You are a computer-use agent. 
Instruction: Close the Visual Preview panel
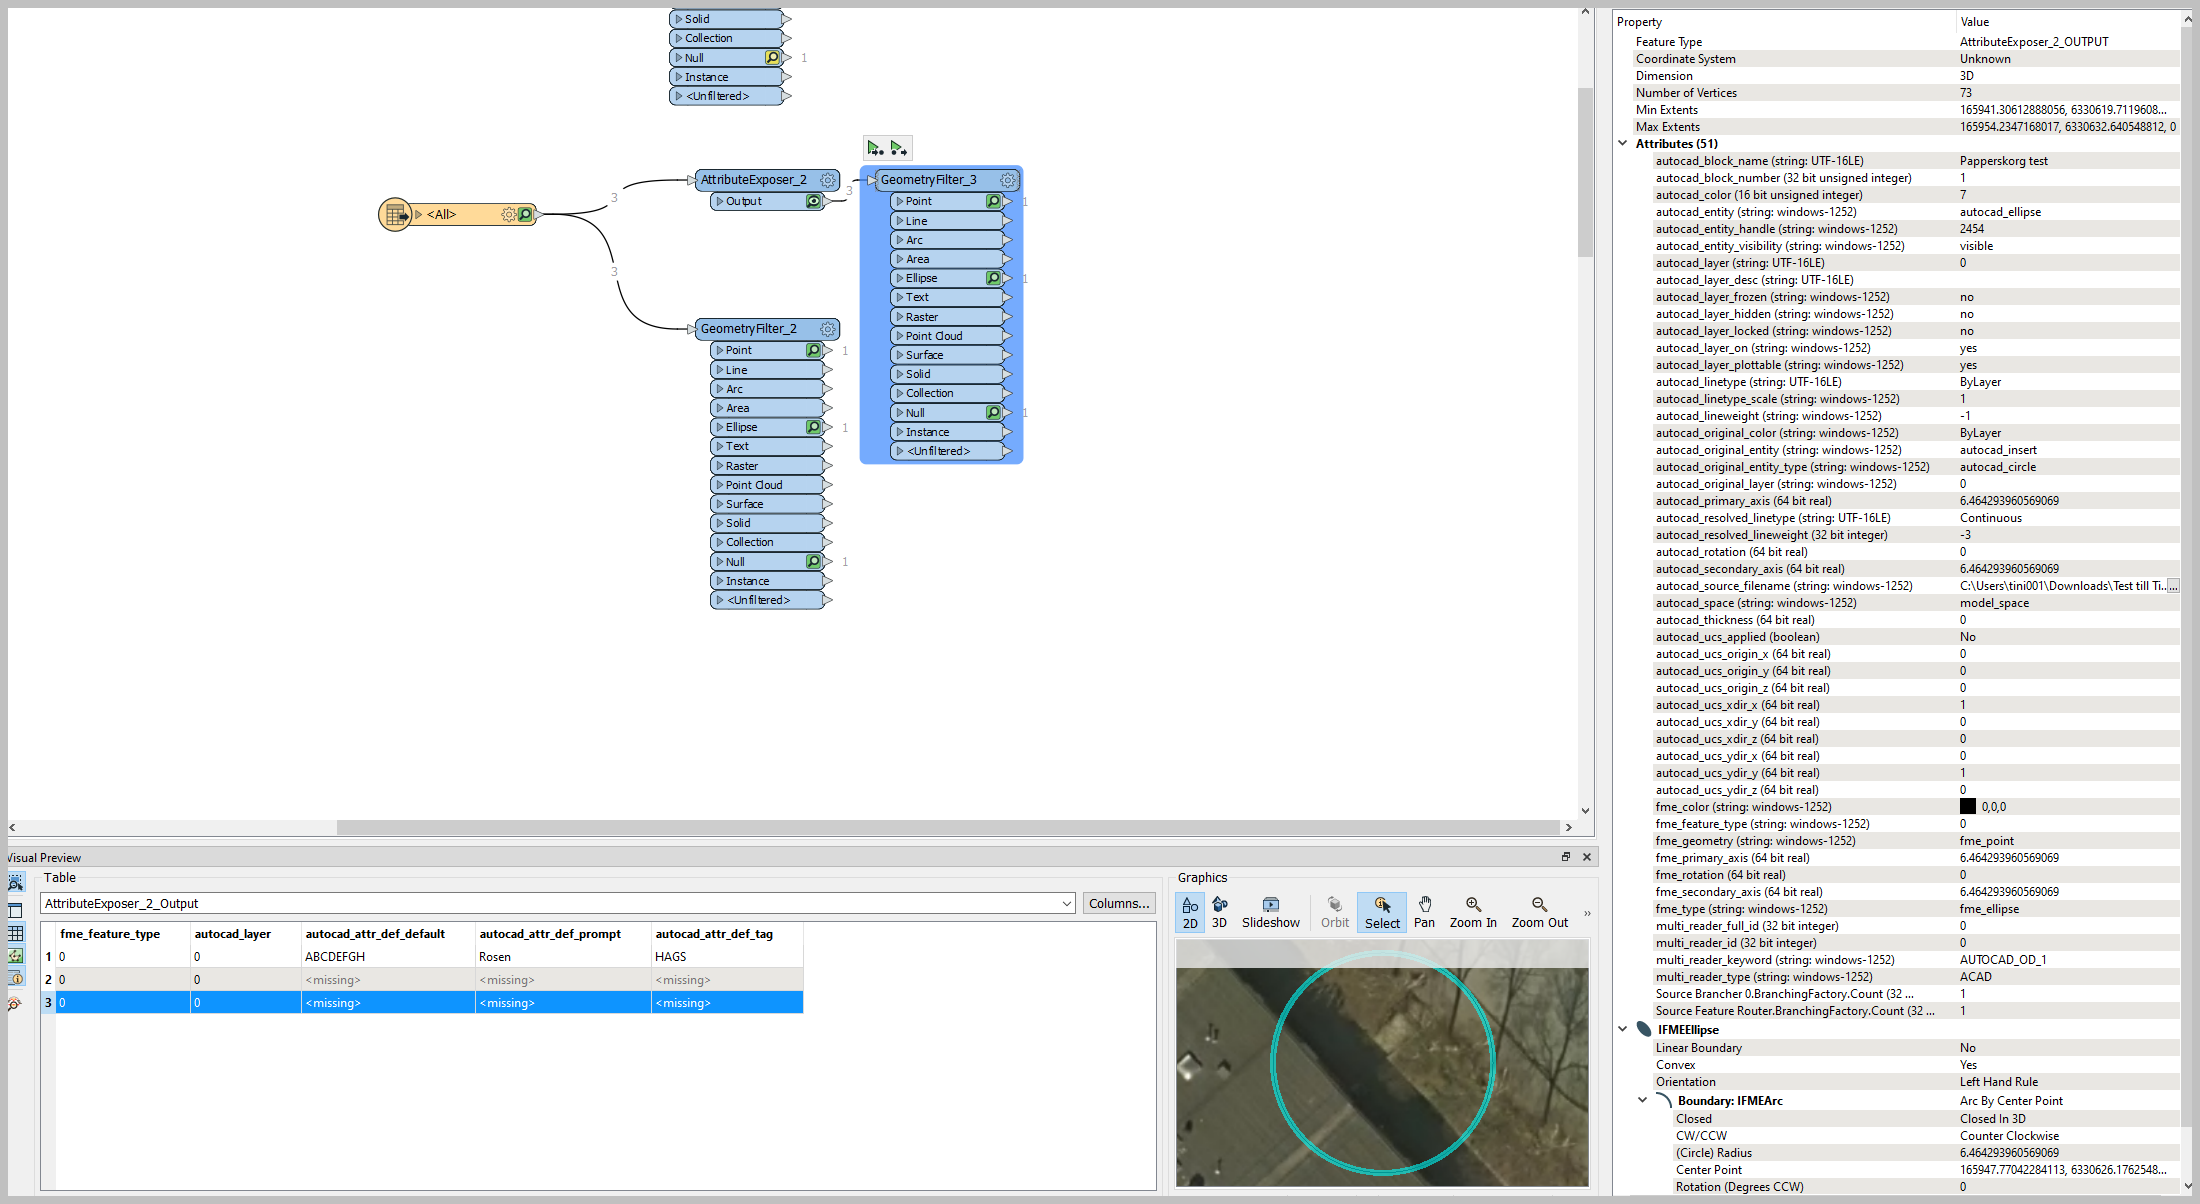[1586, 857]
